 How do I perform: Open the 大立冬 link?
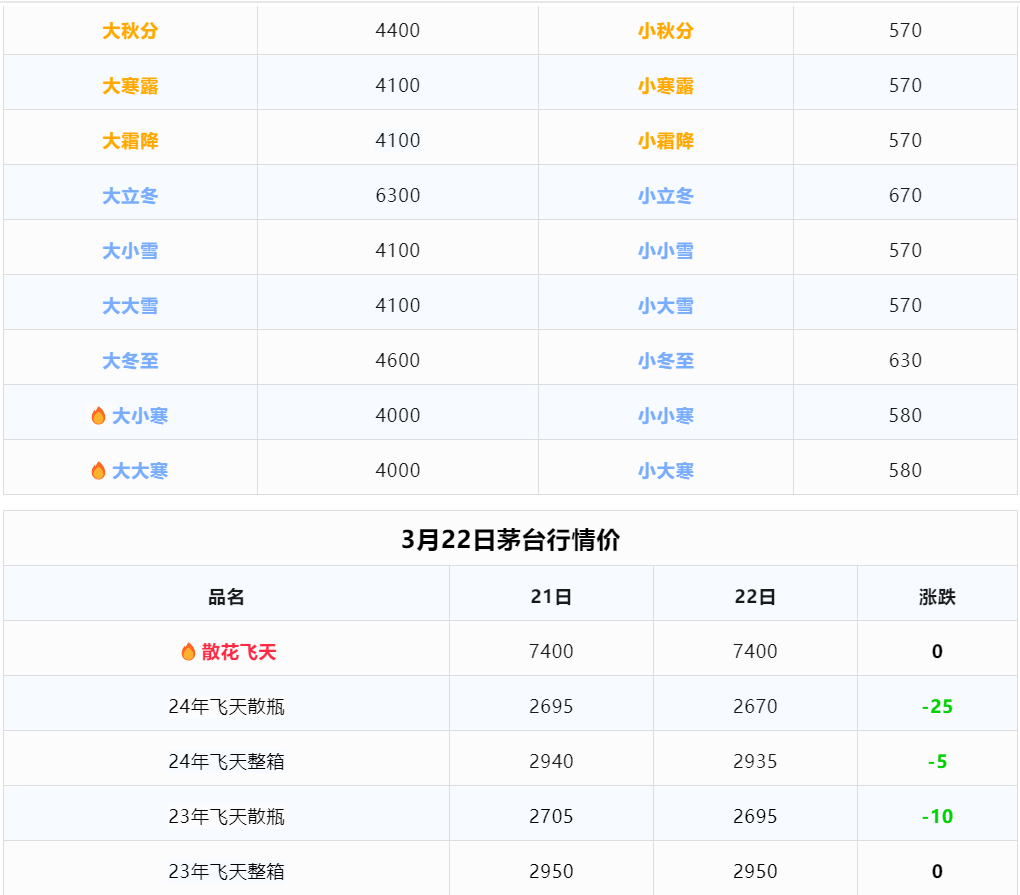click(130, 196)
